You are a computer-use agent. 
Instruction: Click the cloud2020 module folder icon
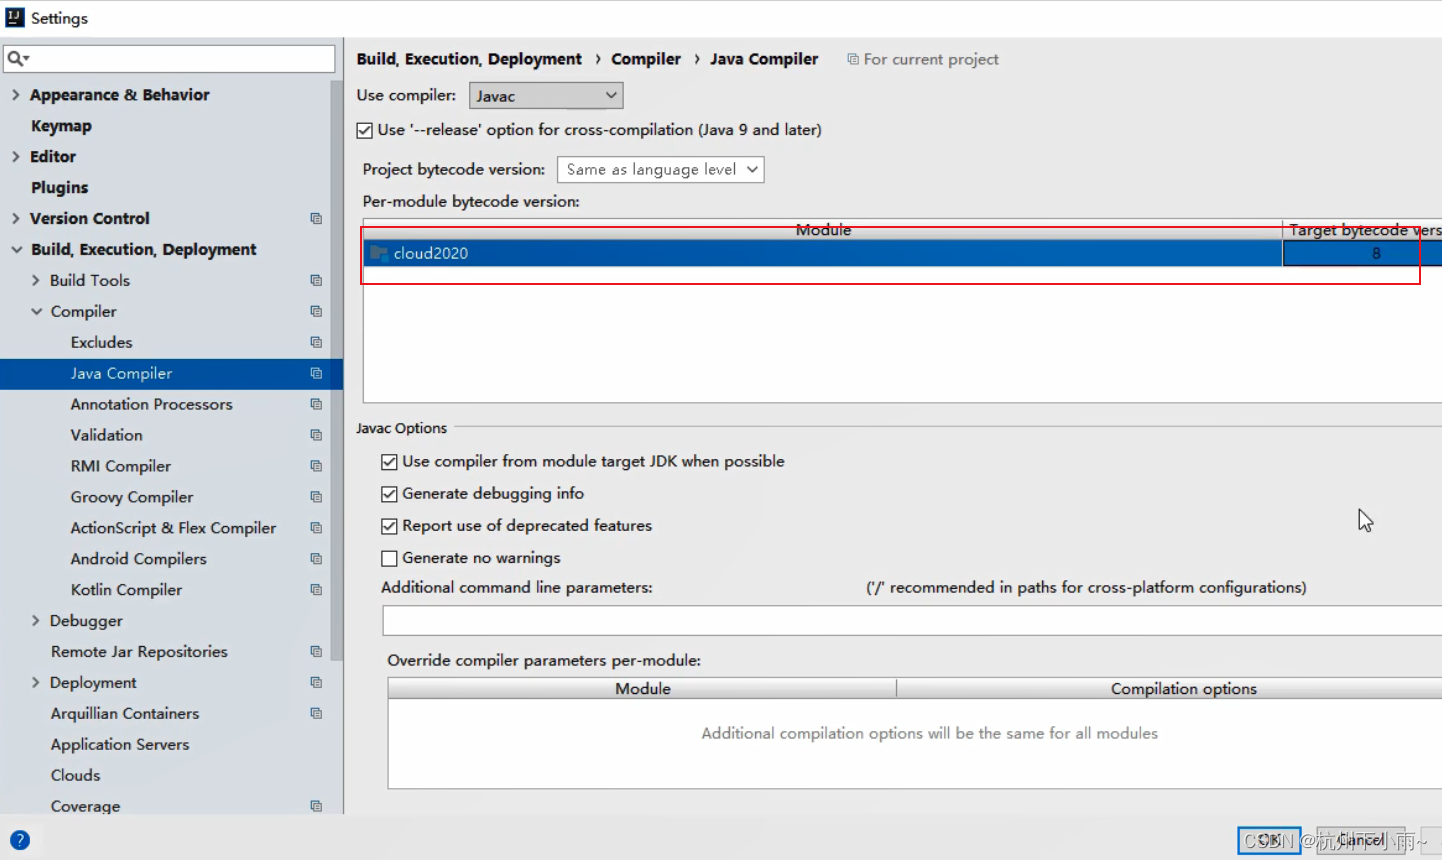click(379, 253)
